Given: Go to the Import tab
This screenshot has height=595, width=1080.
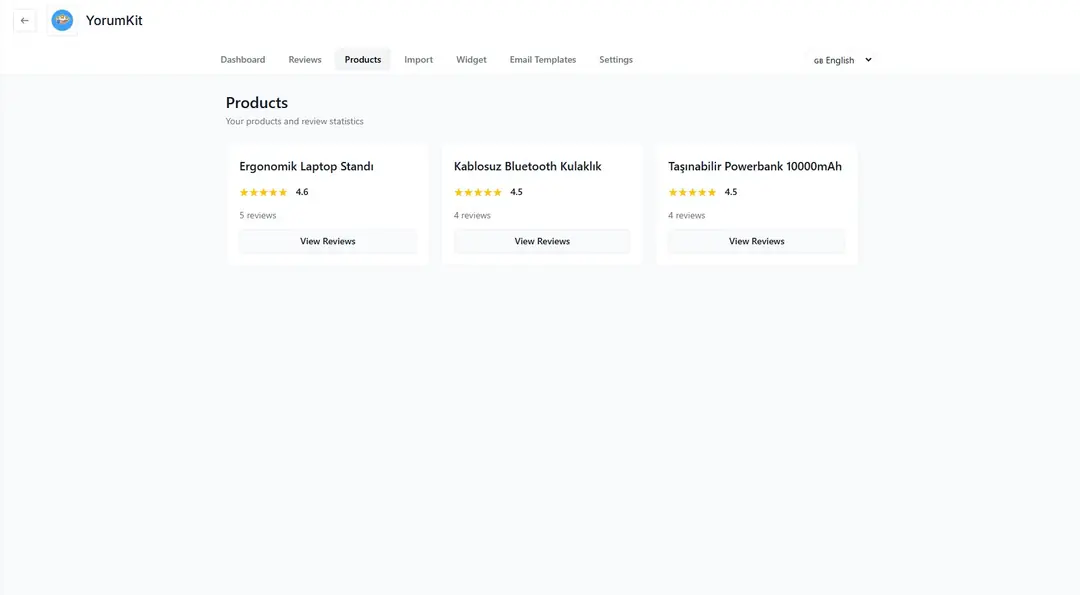Looking at the screenshot, I should [418, 60].
